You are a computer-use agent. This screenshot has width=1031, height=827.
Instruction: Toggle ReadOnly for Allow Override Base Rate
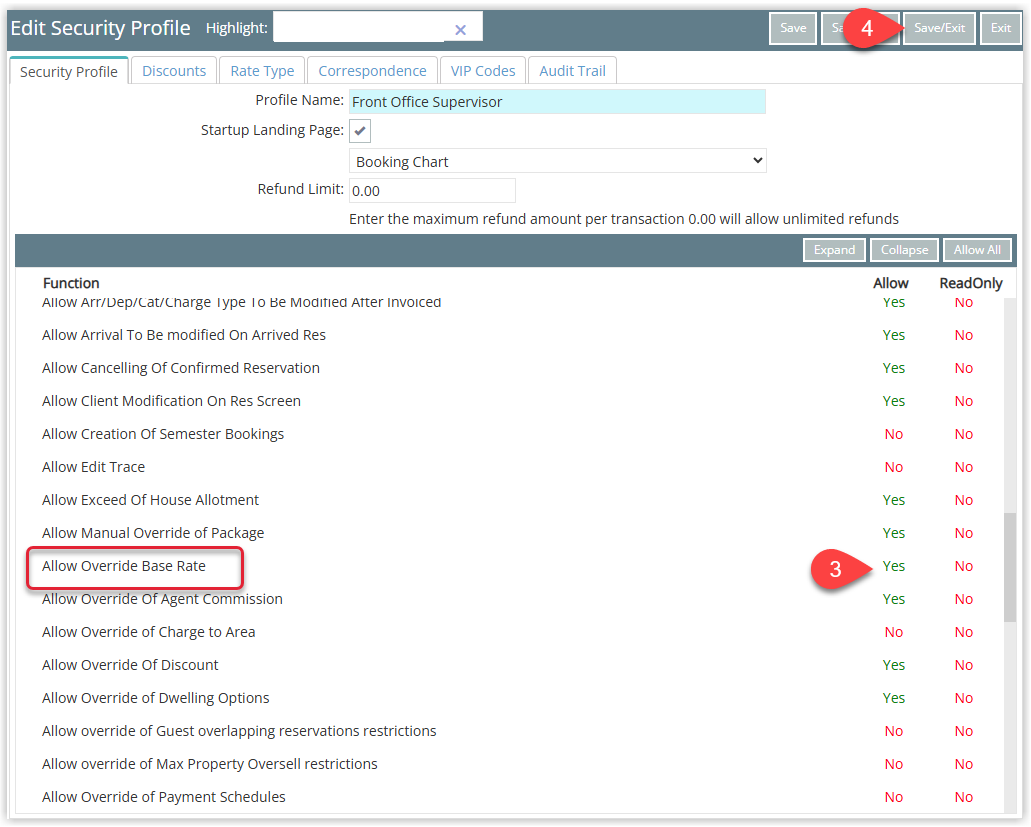964,566
